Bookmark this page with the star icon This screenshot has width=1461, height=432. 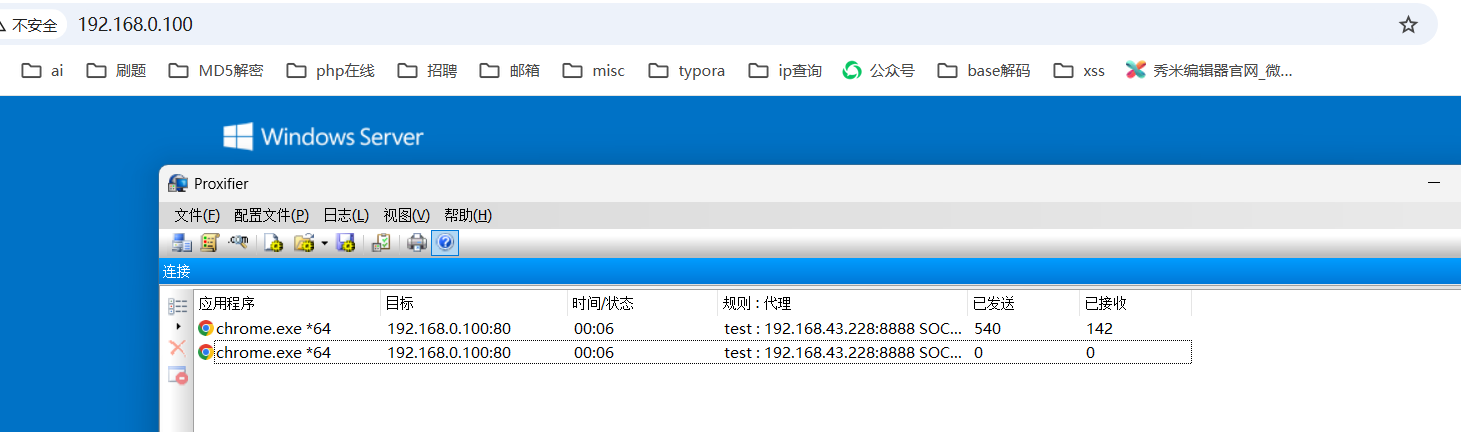1408,25
